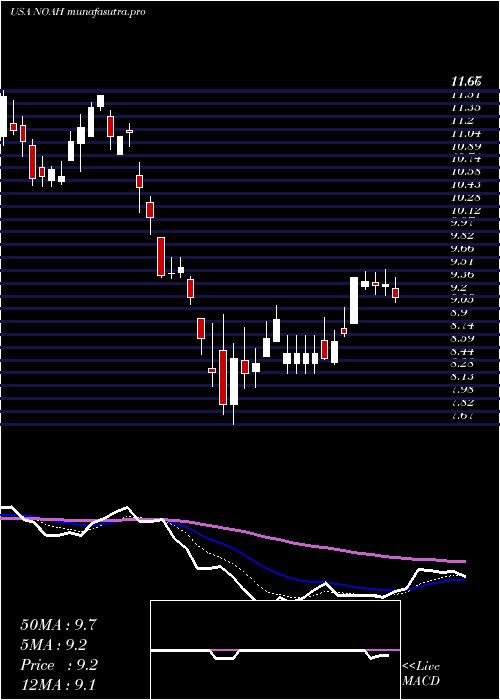
Task: Click the 8.13 price axis label
Action: point(462,378)
